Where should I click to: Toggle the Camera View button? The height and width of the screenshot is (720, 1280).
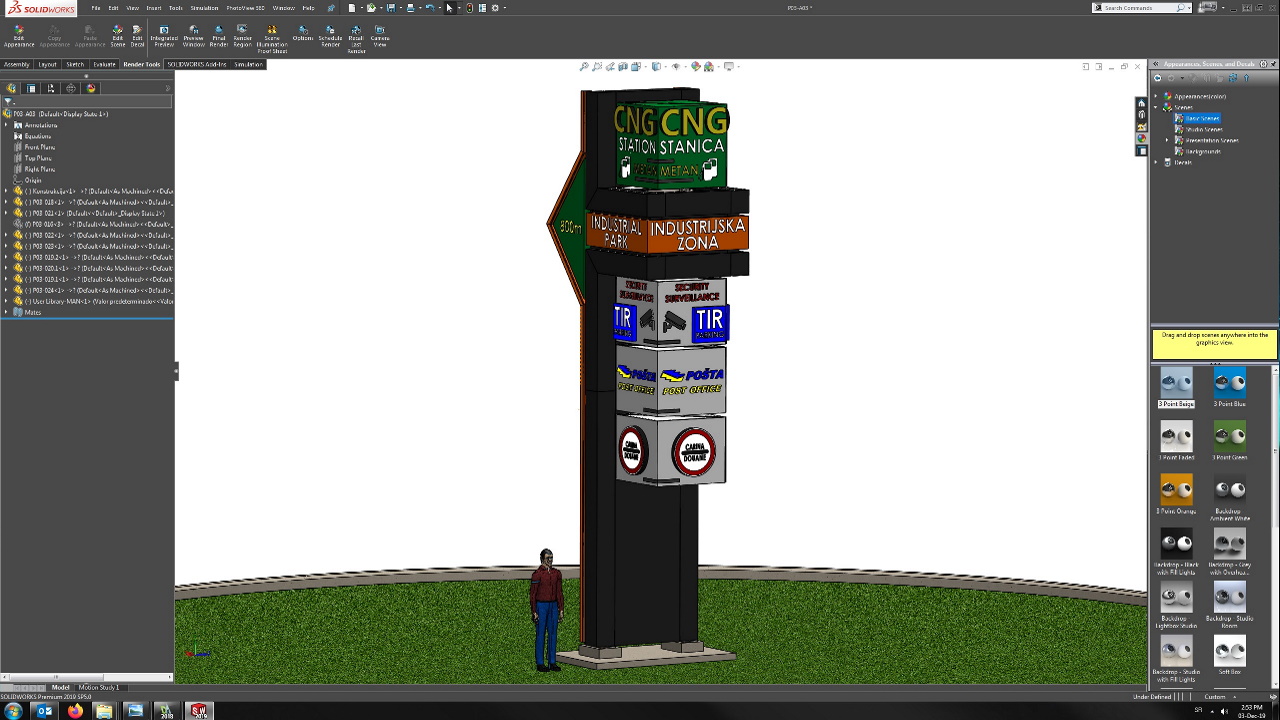(380, 35)
